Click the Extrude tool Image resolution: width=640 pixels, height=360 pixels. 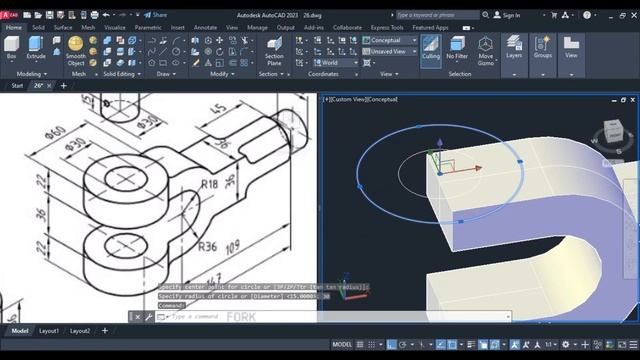pyautogui.click(x=36, y=48)
